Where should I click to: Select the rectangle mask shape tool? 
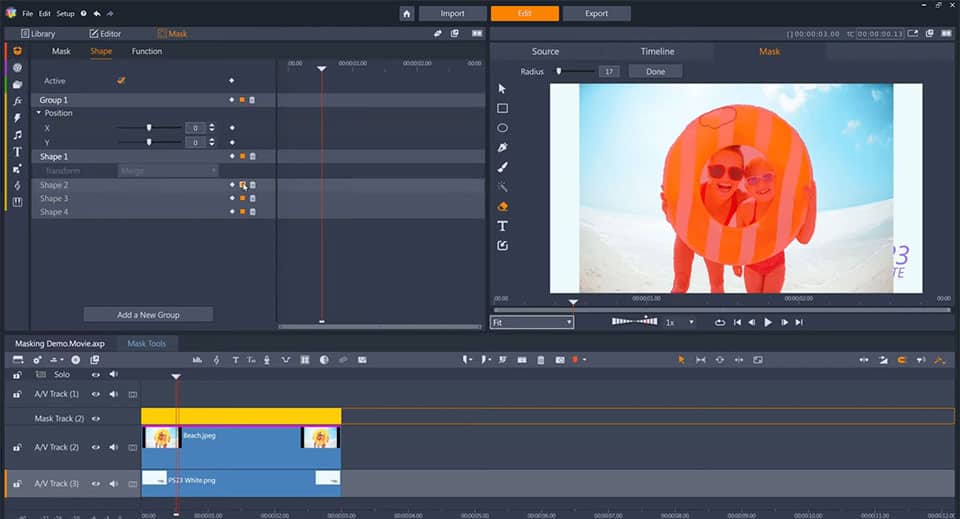click(502, 108)
